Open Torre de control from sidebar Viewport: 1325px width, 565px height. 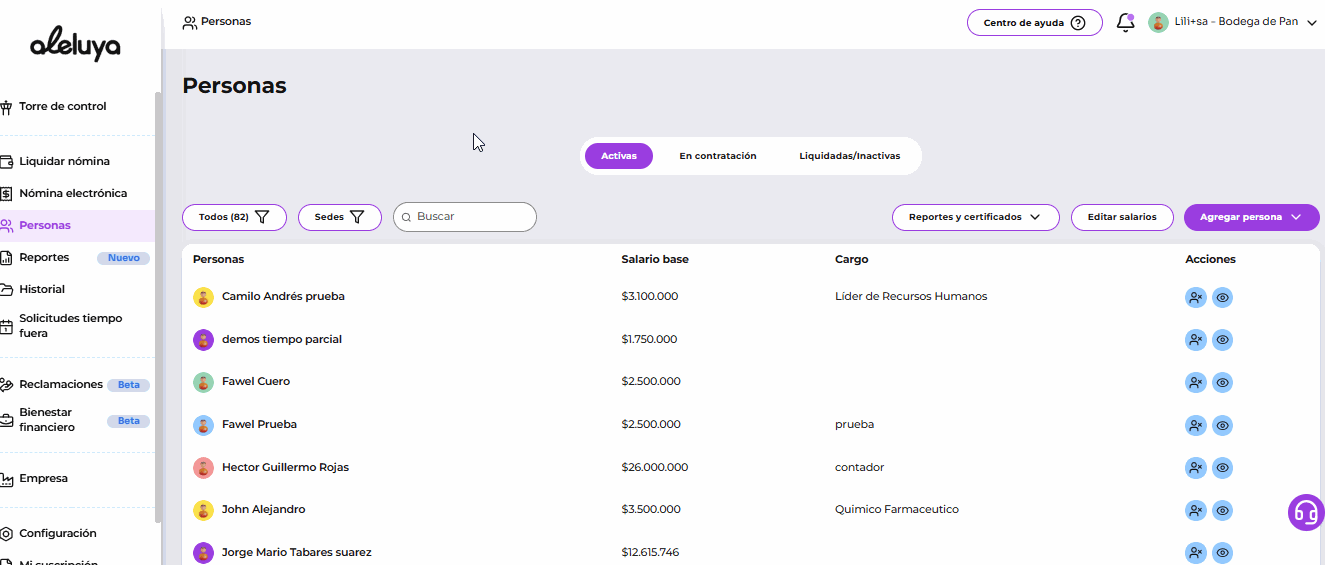62,107
